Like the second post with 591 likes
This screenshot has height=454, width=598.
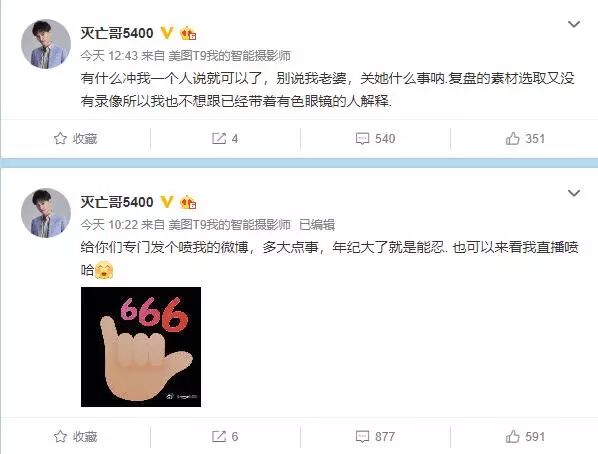(x=525, y=436)
